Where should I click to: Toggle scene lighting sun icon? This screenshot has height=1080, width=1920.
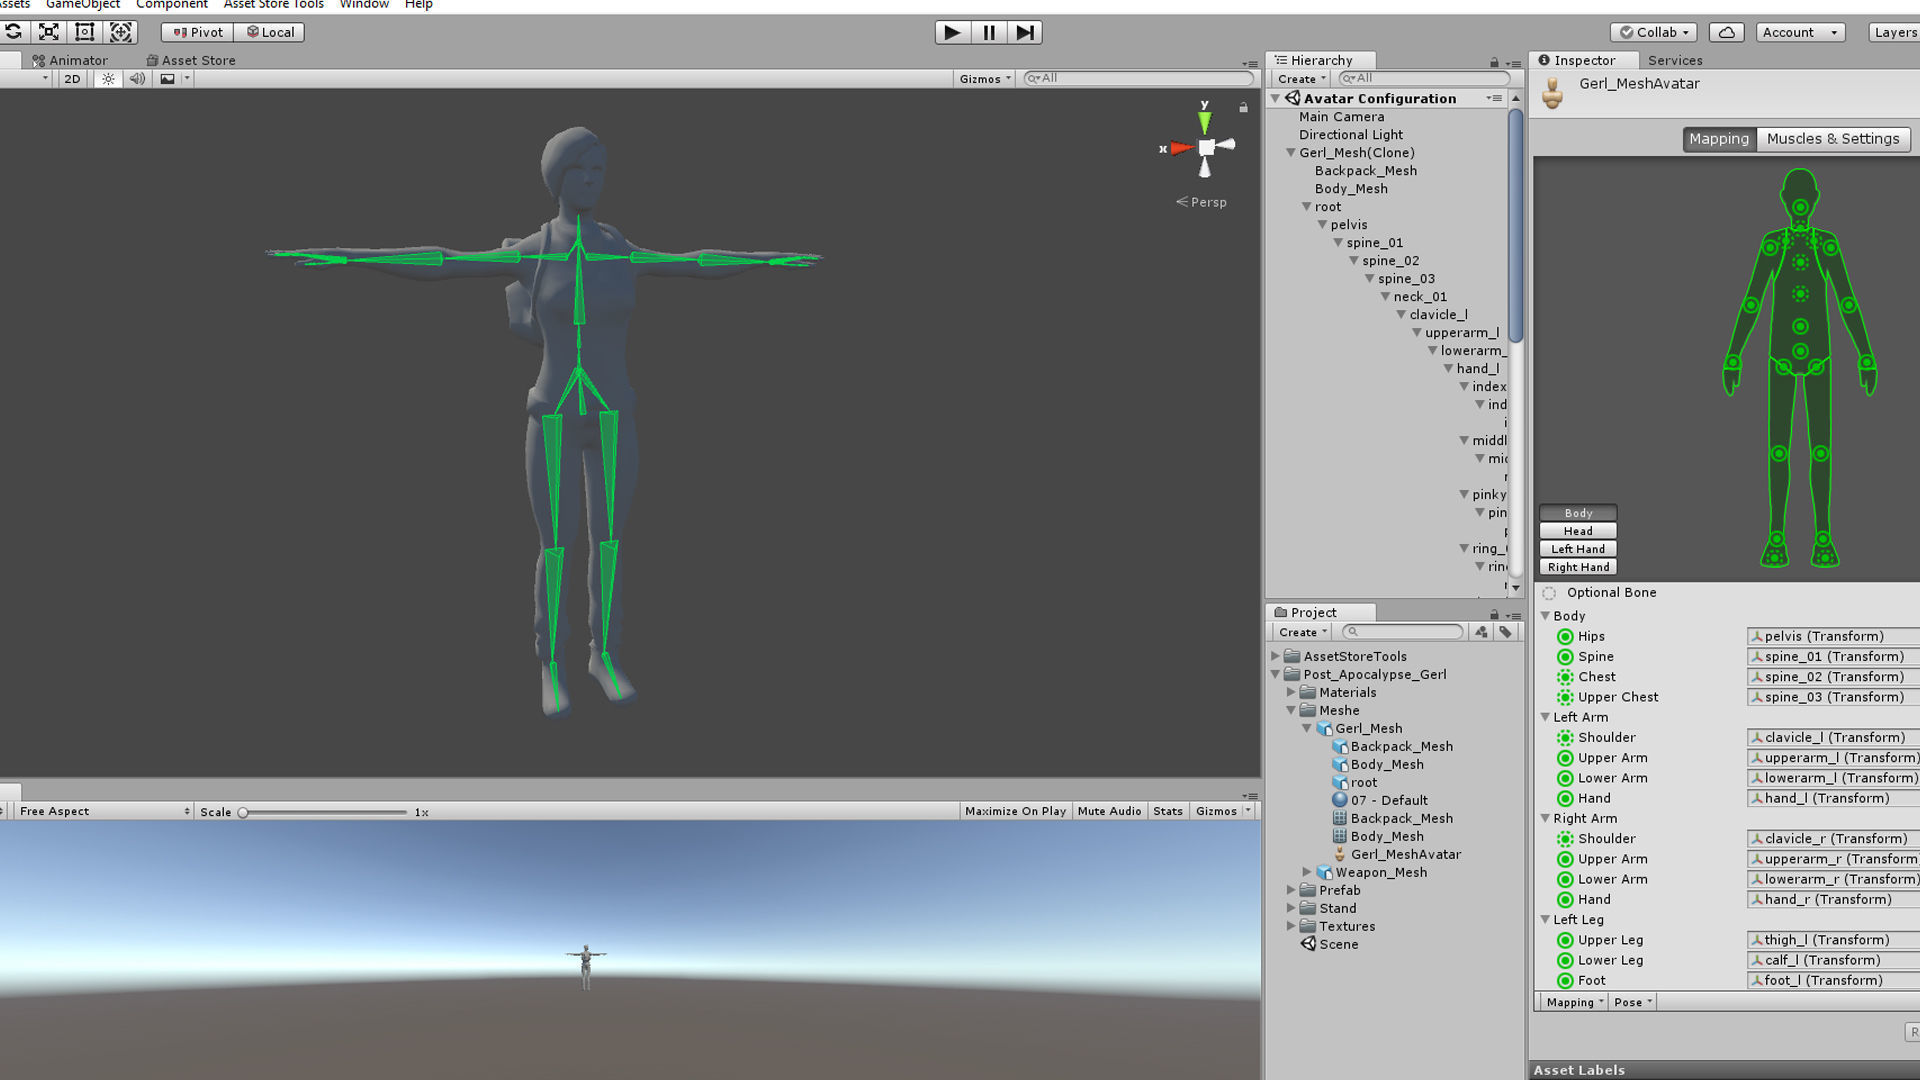[x=108, y=79]
